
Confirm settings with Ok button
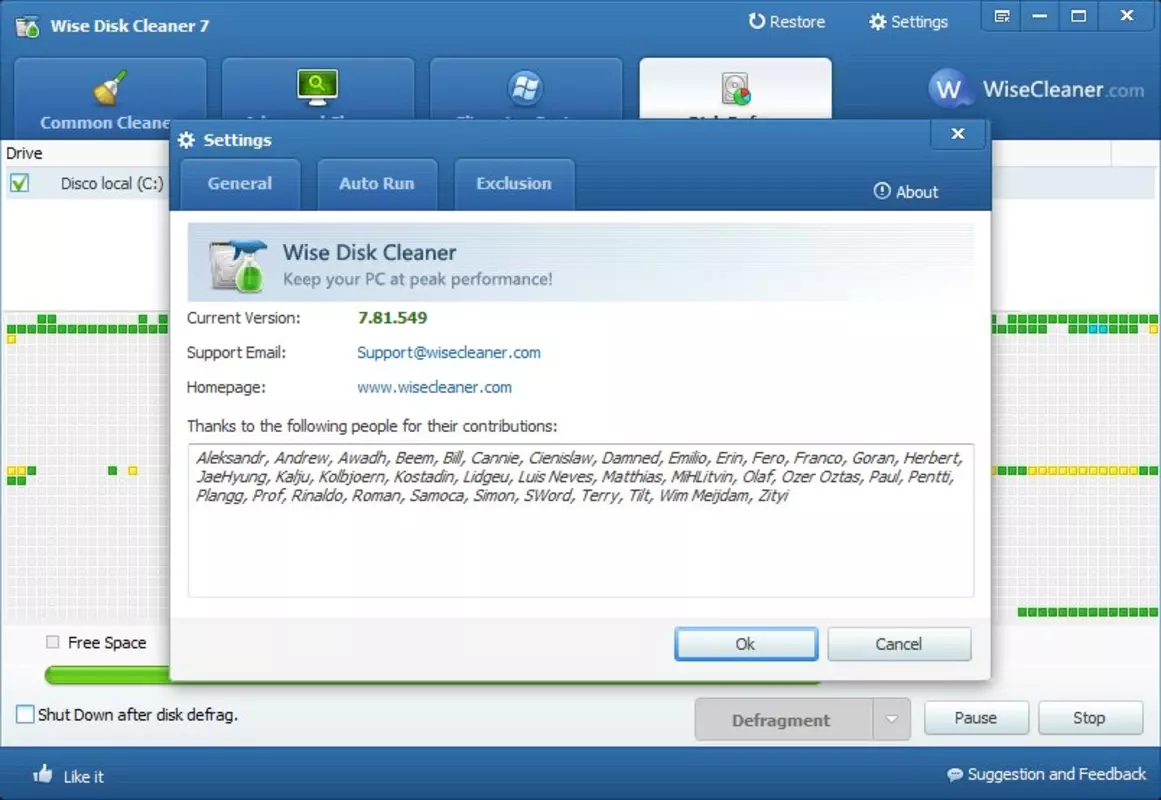click(x=746, y=644)
